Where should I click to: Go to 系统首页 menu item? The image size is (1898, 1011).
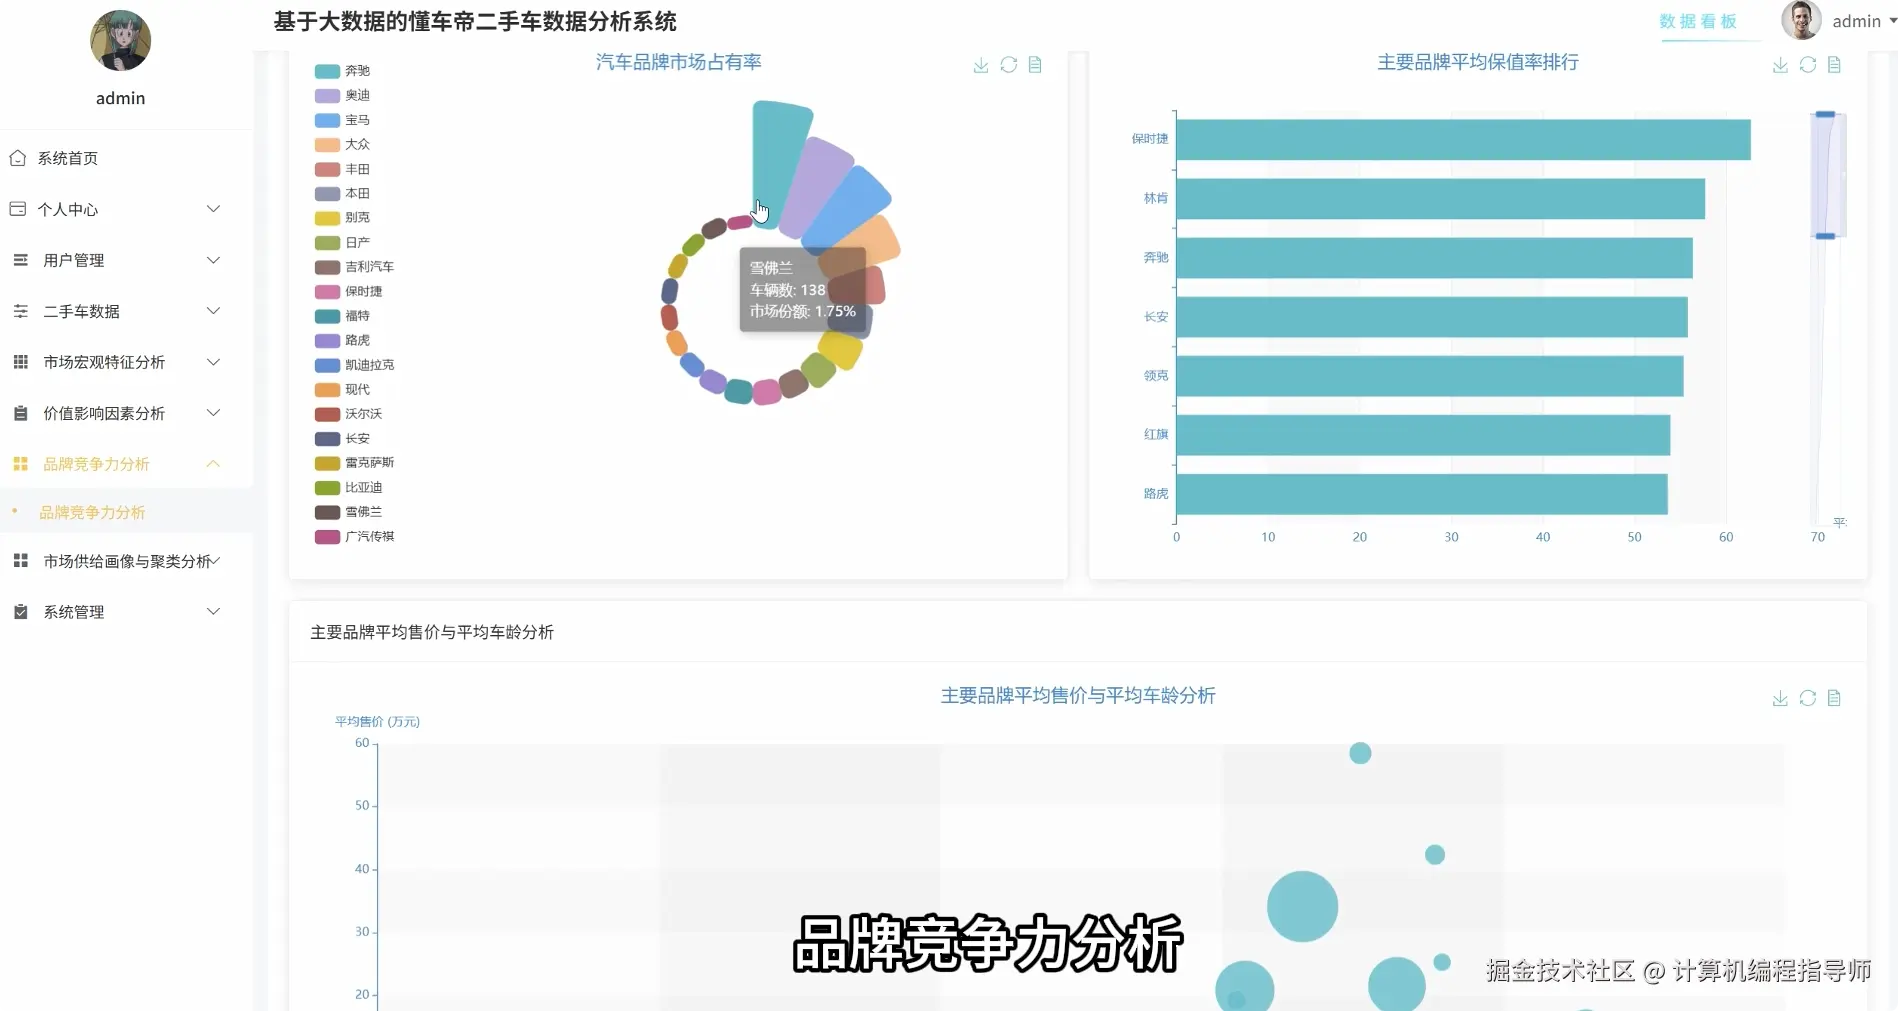pos(126,158)
